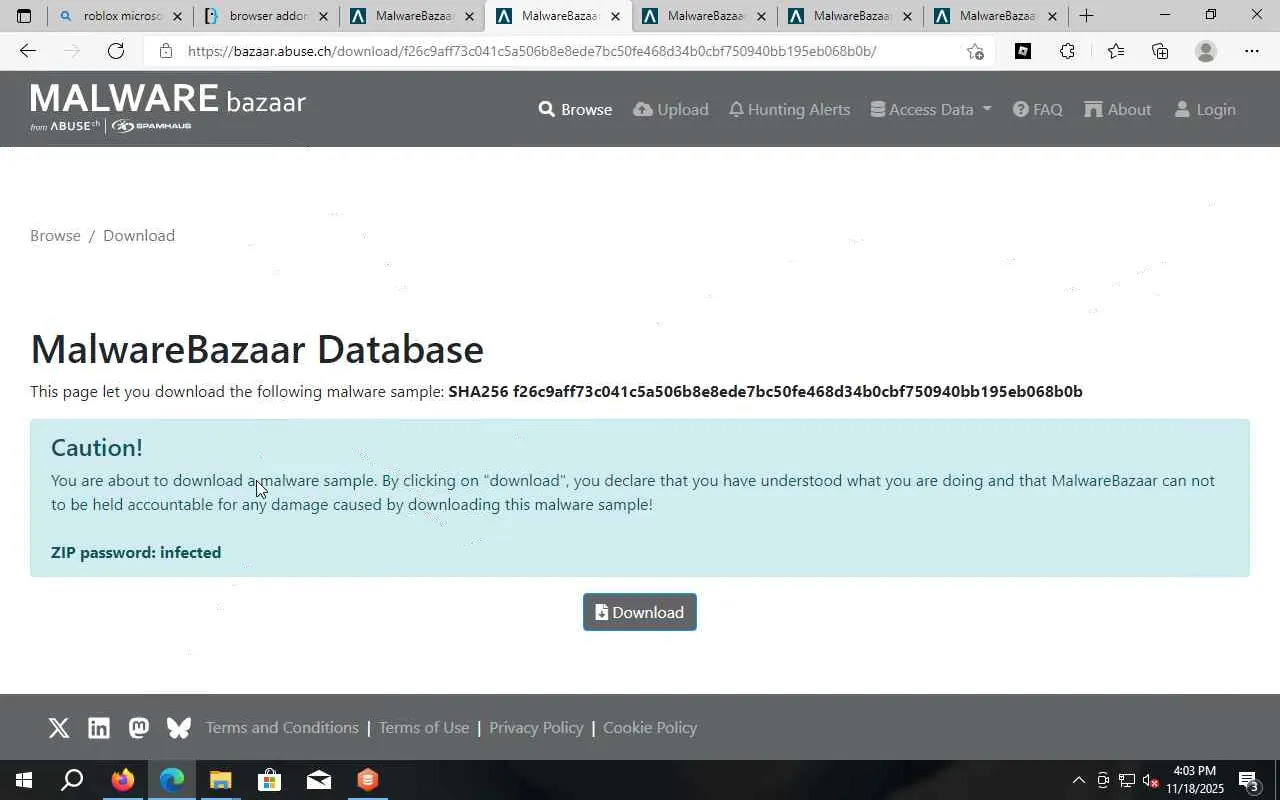This screenshot has height=800, width=1280.
Task: Go back to the previous page
Action: click(x=27, y=51)
